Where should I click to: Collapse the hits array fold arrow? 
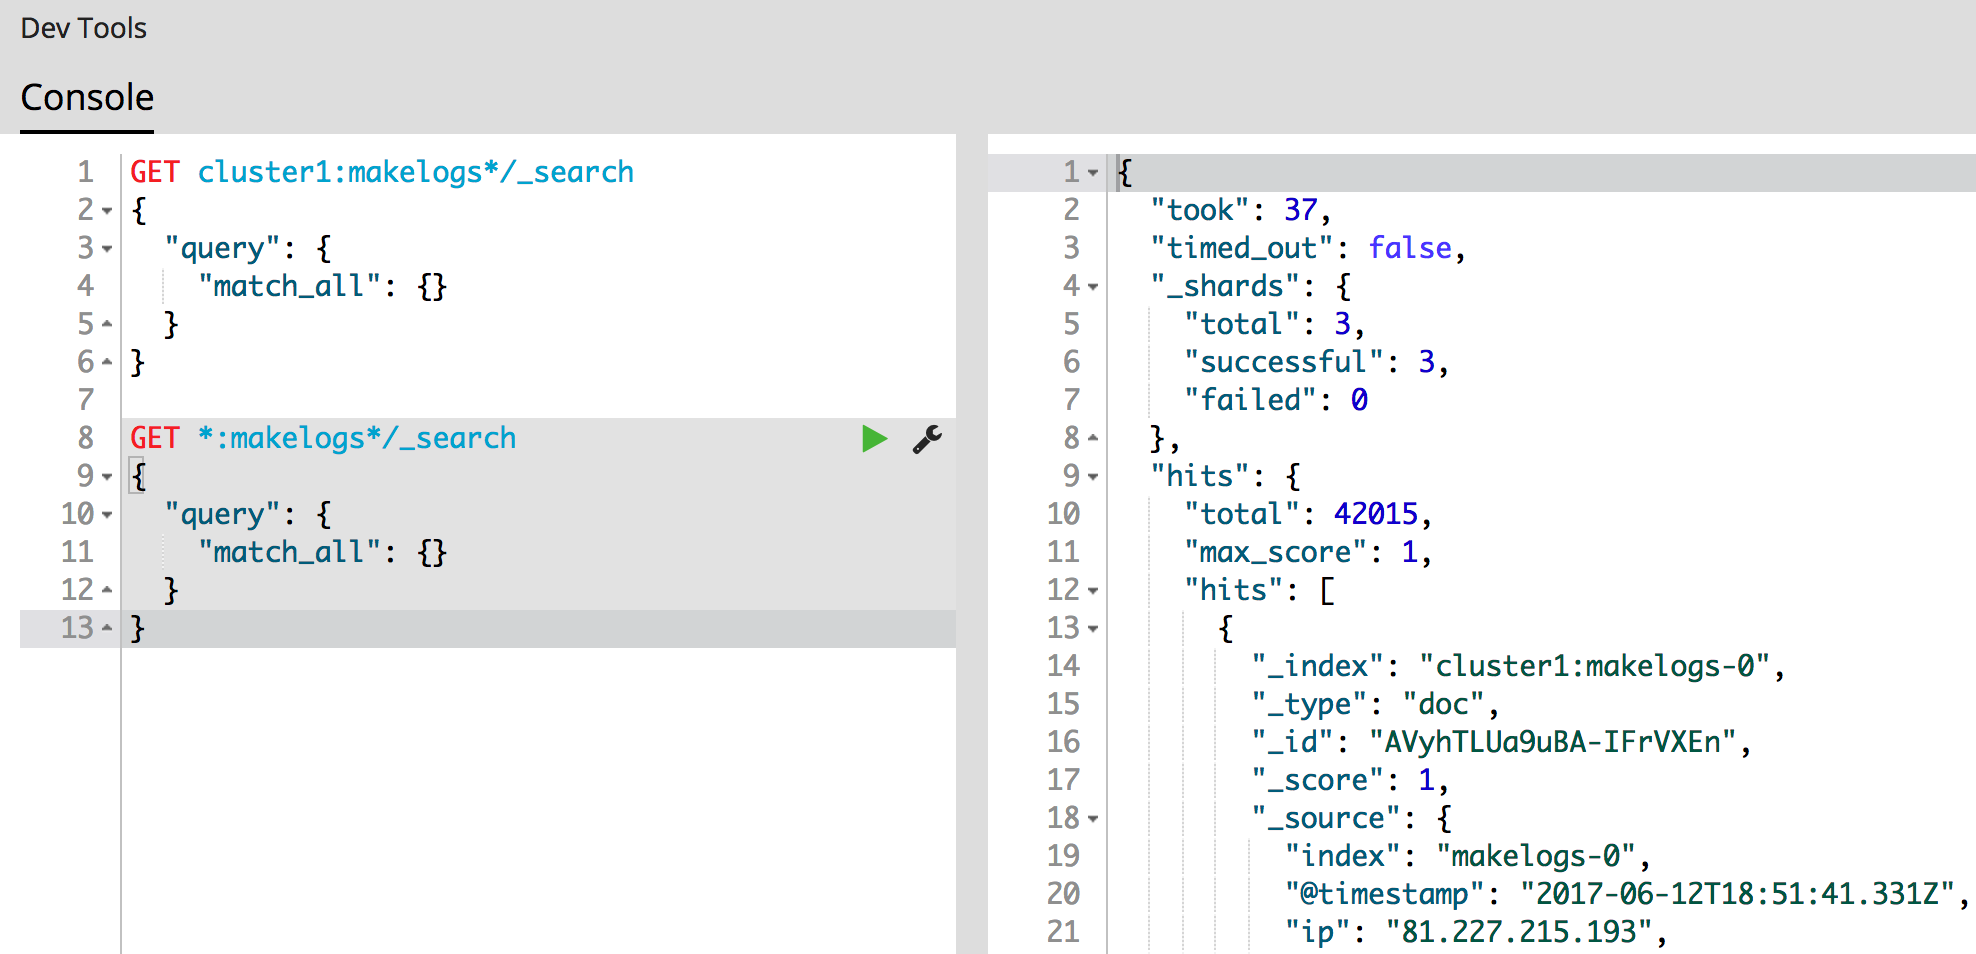click(x=1093, y=591)
